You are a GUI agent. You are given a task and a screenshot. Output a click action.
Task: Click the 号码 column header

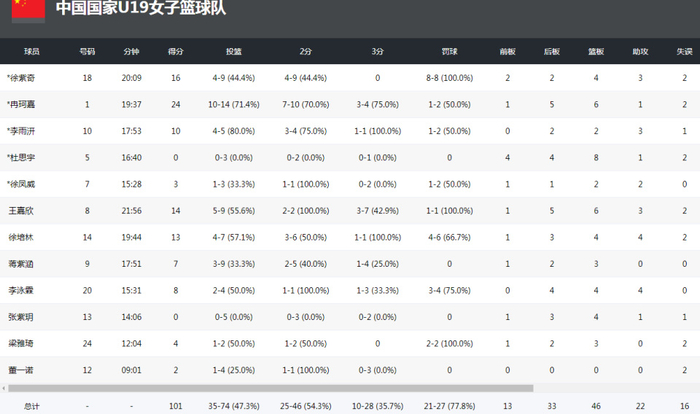[x=88, y=50]
